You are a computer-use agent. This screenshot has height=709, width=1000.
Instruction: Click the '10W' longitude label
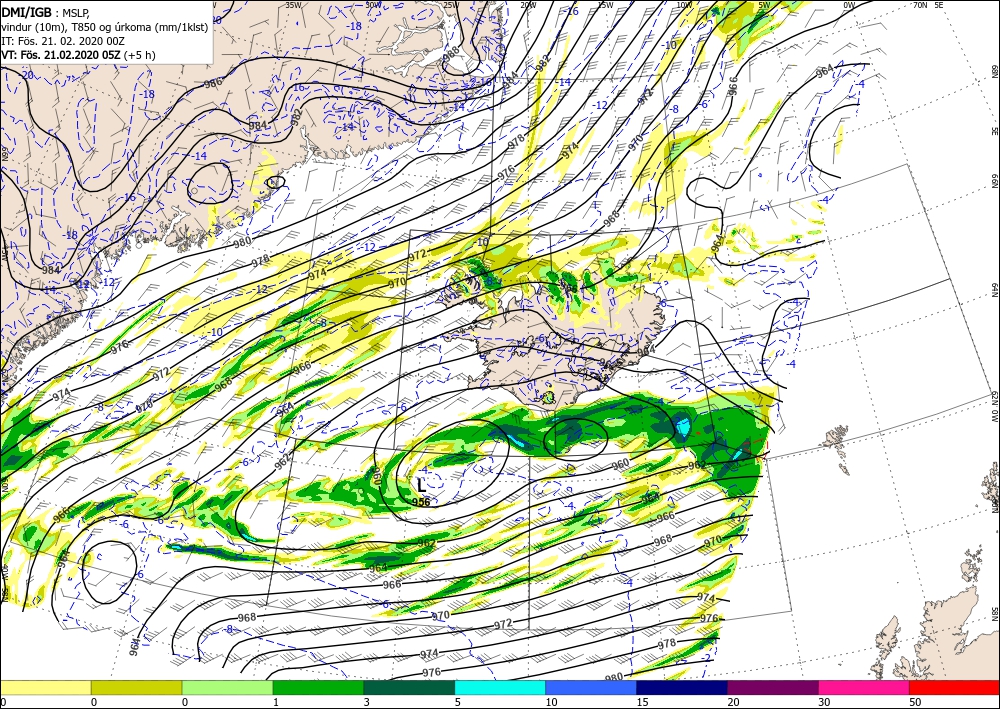[x=684, y=5]
